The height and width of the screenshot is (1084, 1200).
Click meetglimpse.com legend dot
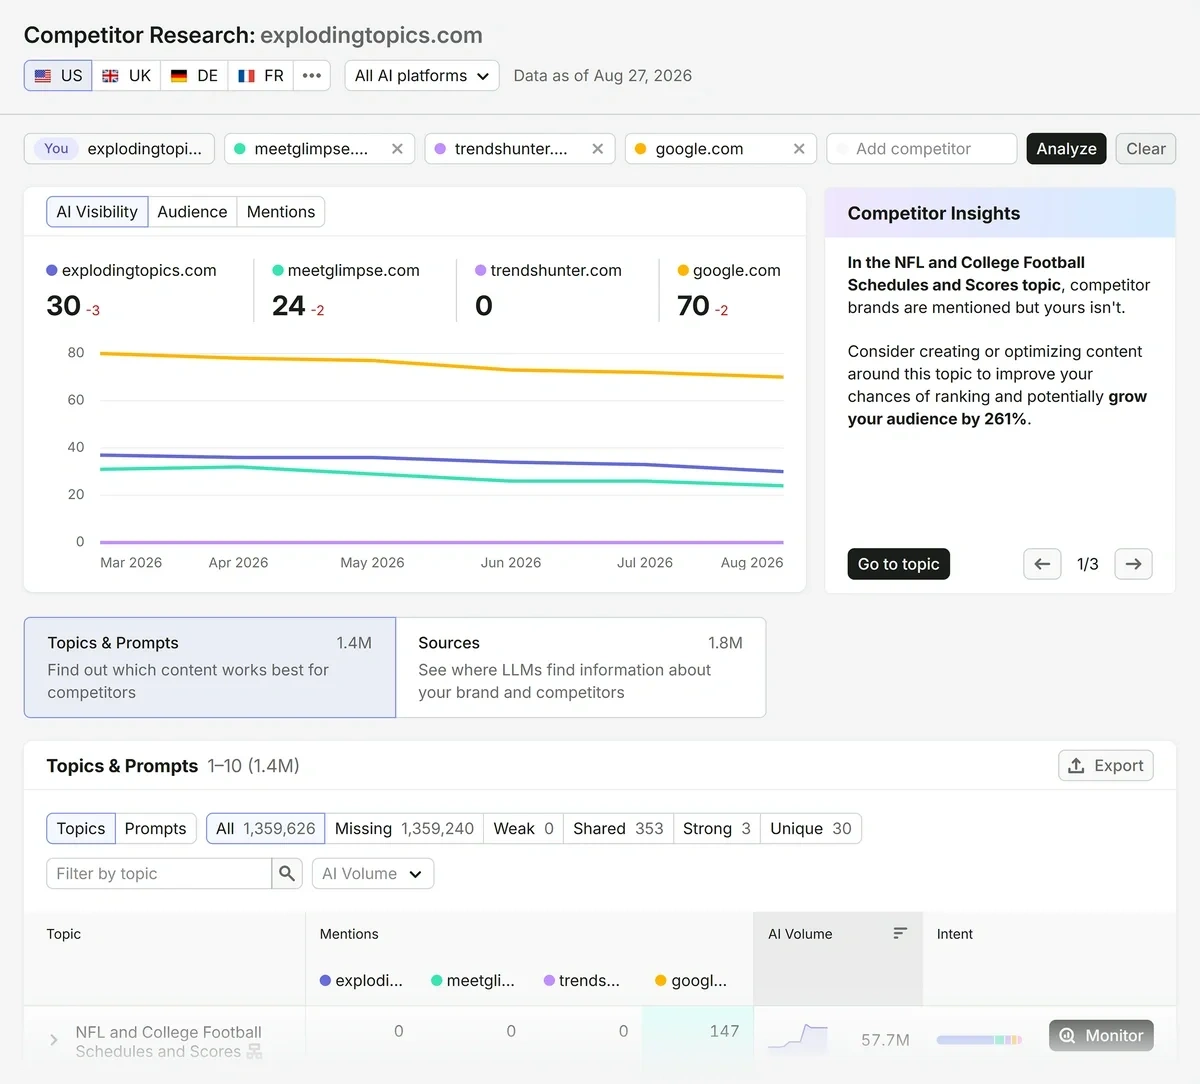tap(278, 271)
